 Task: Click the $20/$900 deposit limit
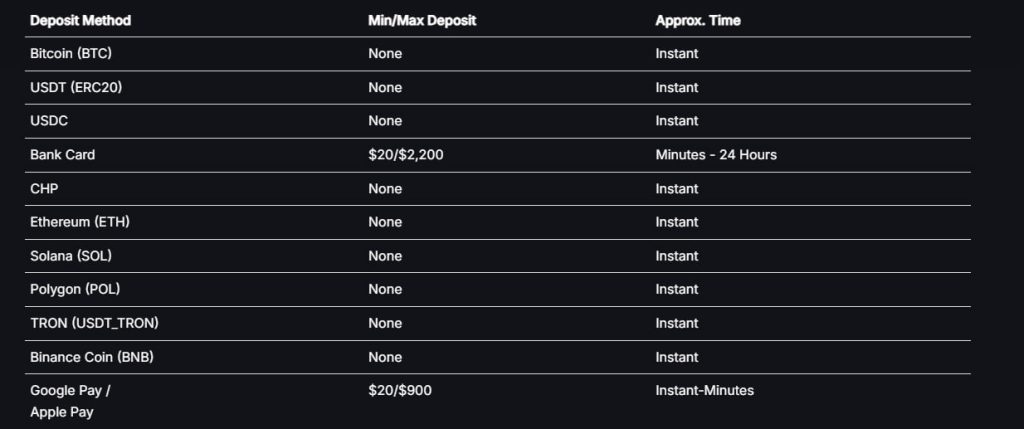400,390
